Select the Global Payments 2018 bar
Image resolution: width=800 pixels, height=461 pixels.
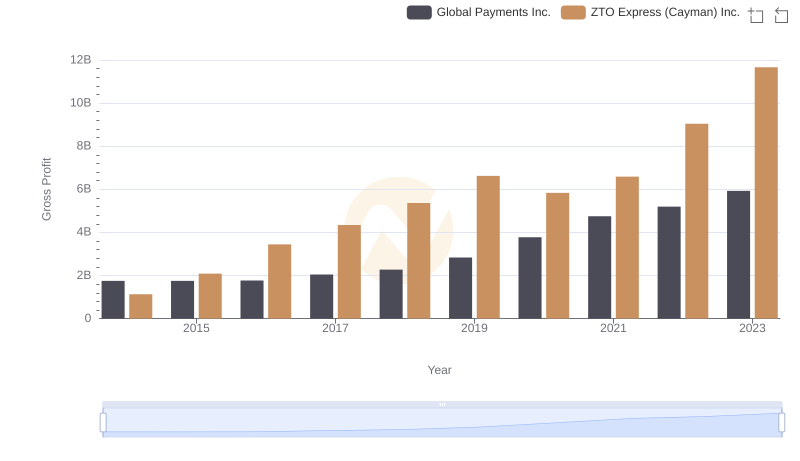[391, 294]
